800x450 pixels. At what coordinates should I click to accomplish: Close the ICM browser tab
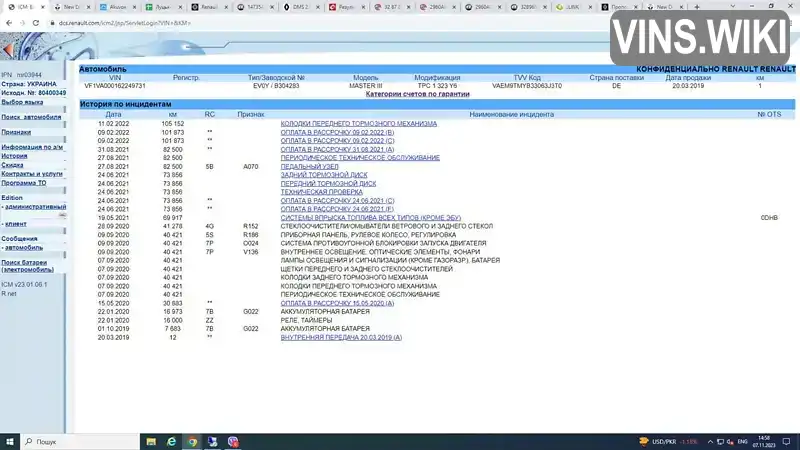click(43, 7)
